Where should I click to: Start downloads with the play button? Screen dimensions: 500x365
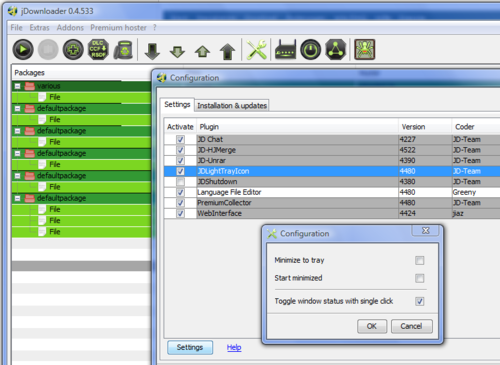pyautogui.click(x=23, y=50)
